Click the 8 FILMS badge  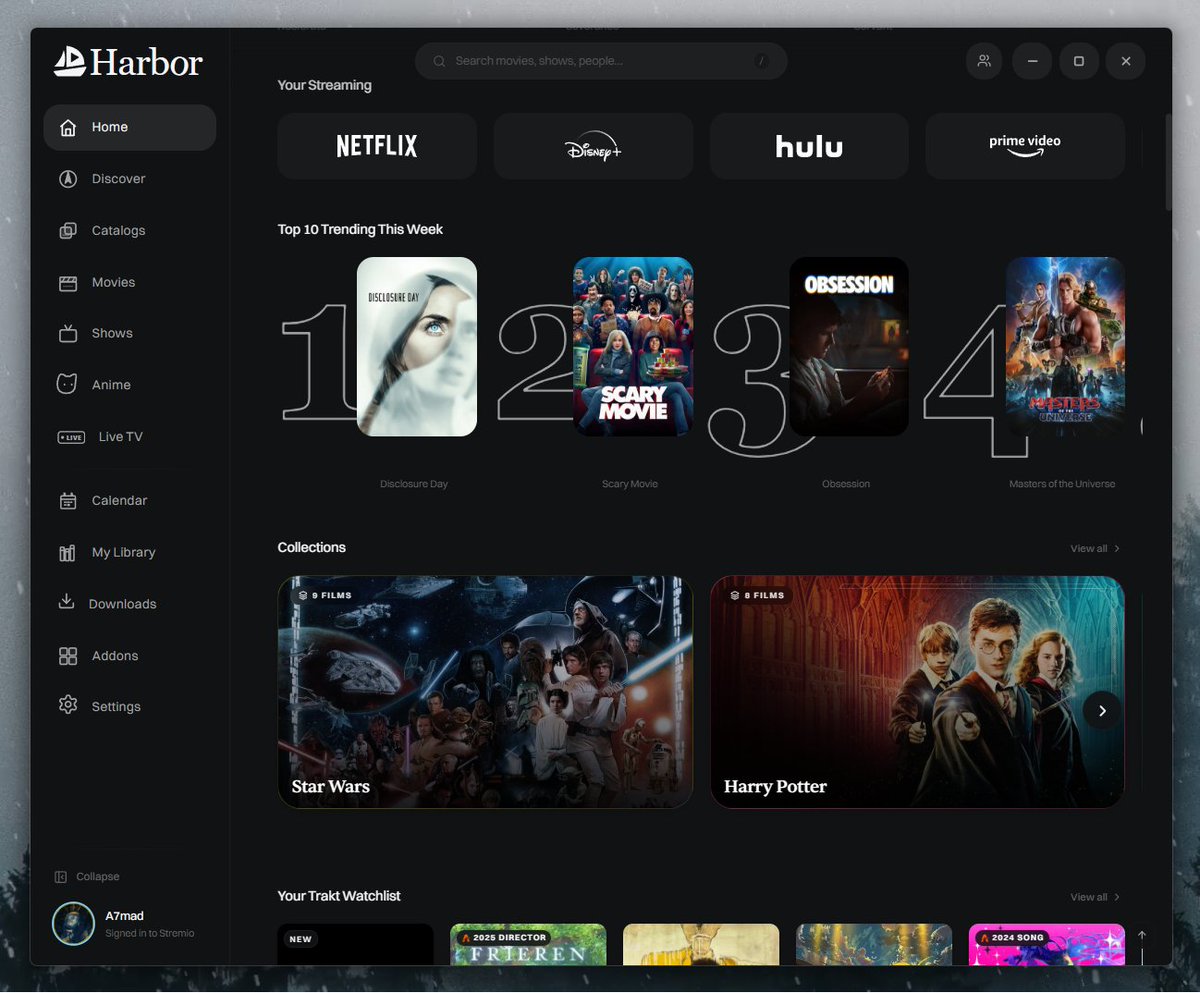click(x=757, y=595)
